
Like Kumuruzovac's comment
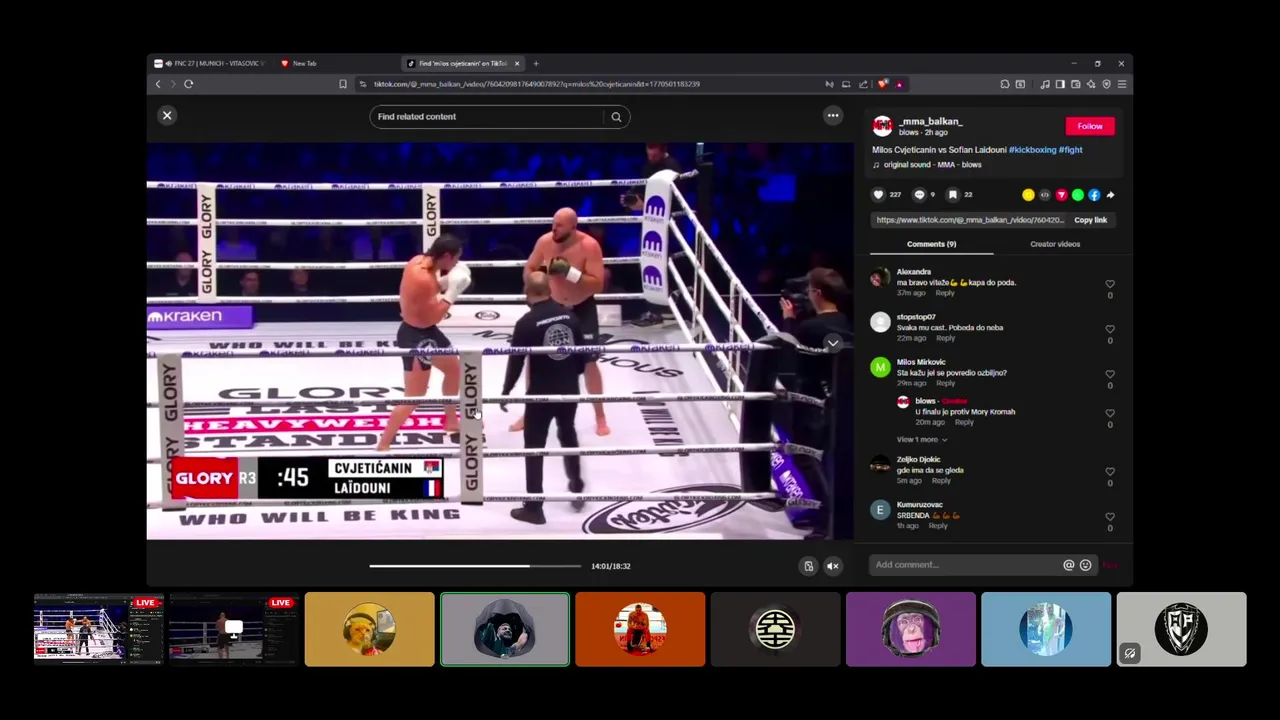pyautogui.click(x=1110, y=517)
